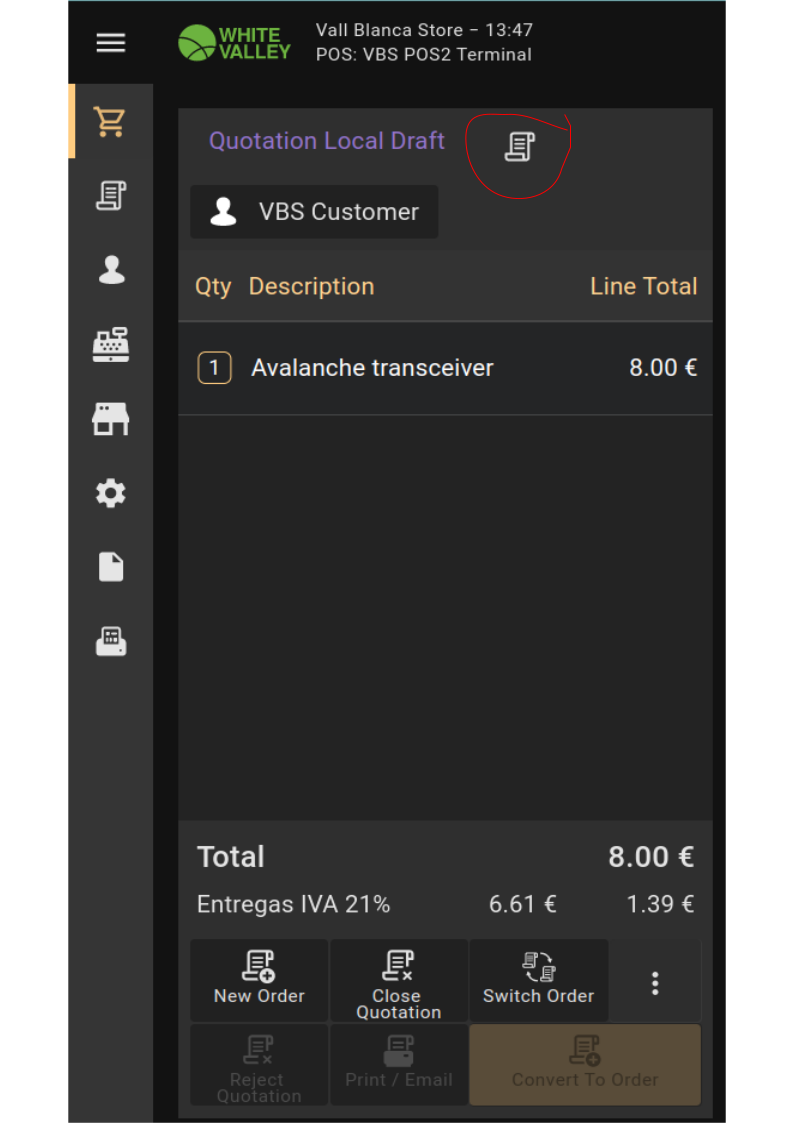The height and width of the screenshot is (1123, 794).
Task: Click Switch Order button
Action: pyautogui.click(x=538, y=980)
